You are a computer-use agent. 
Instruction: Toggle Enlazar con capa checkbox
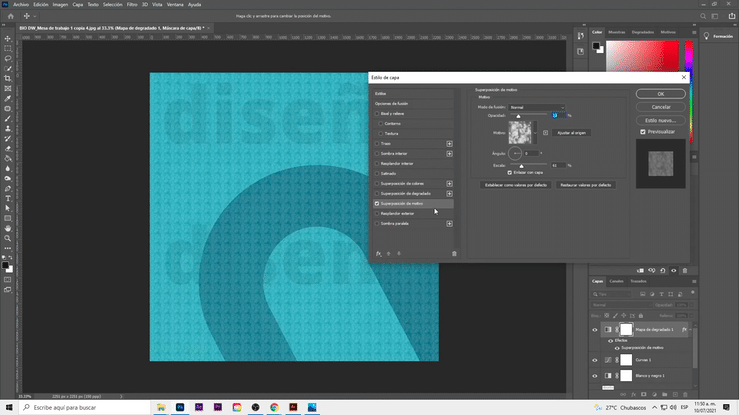[509, 172]
